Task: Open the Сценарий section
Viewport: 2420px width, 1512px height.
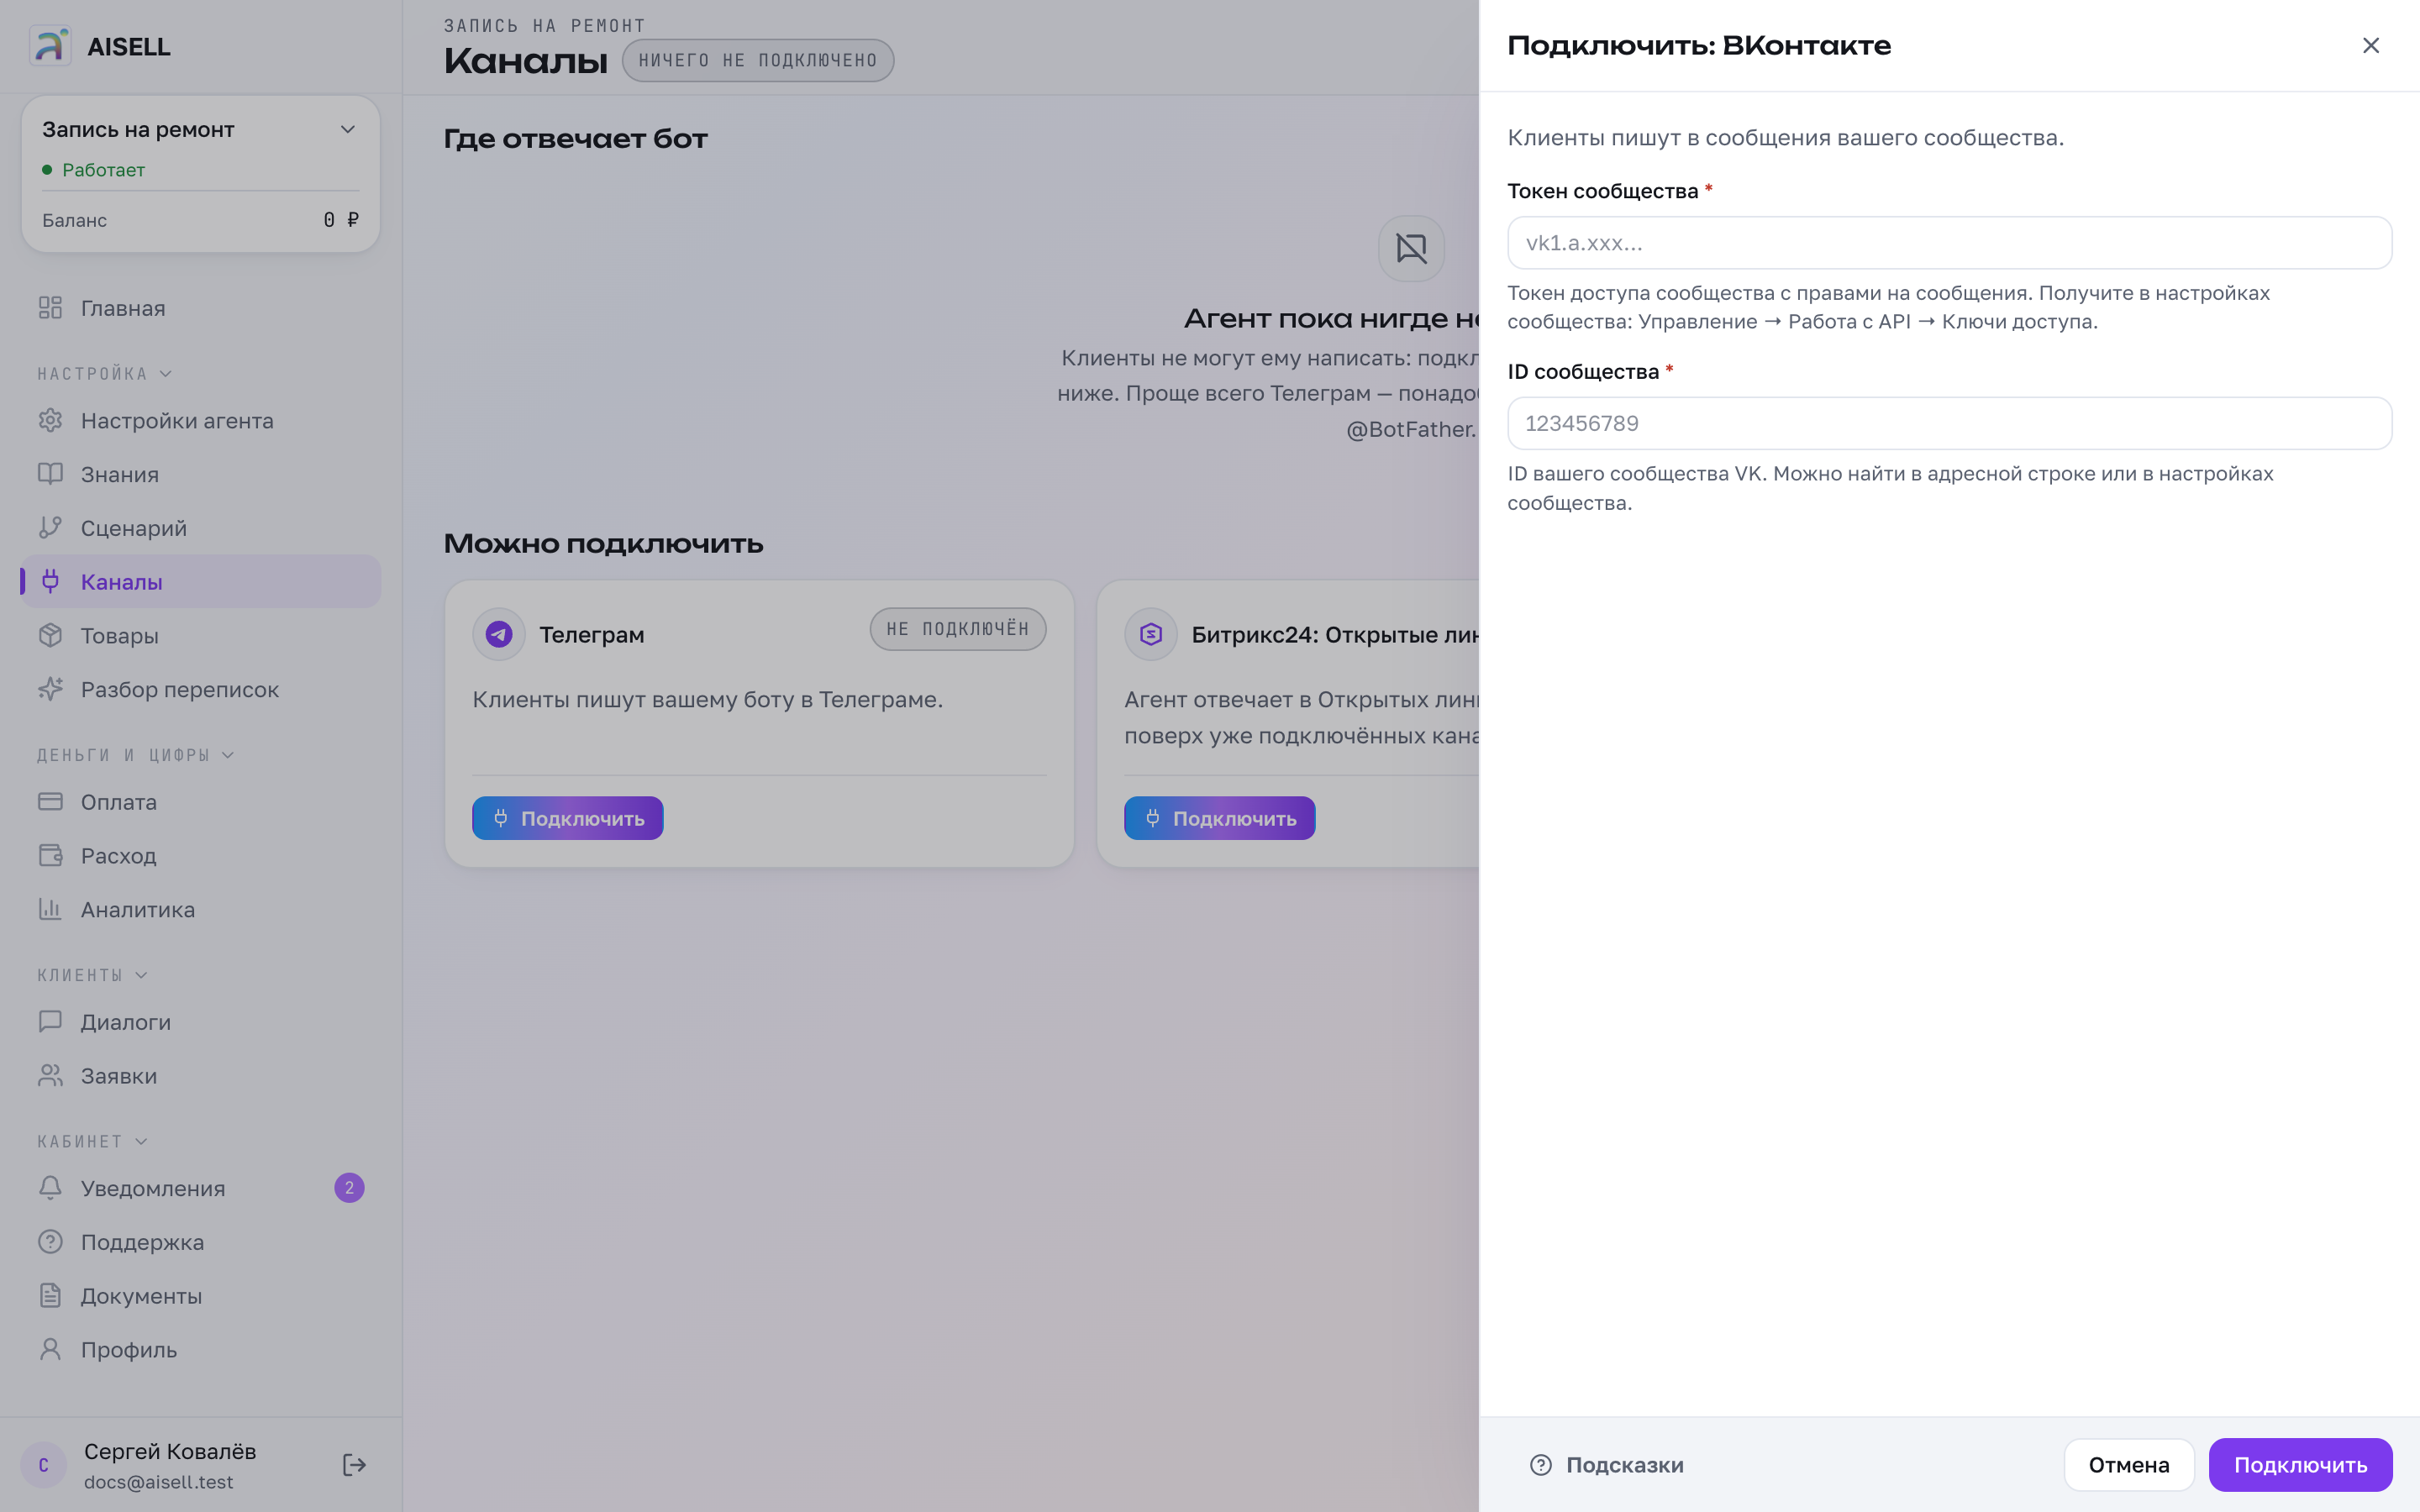Action: [201, 528]
